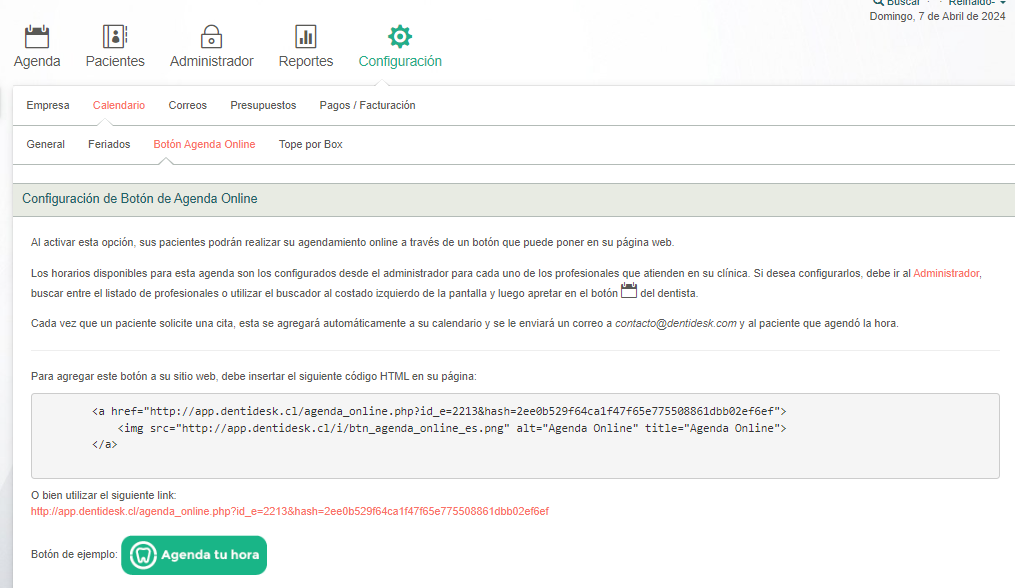Screen dimensions: 1015x588
Task: Click the Administrador label in top navigation
Action: click(x=212, y=61)
